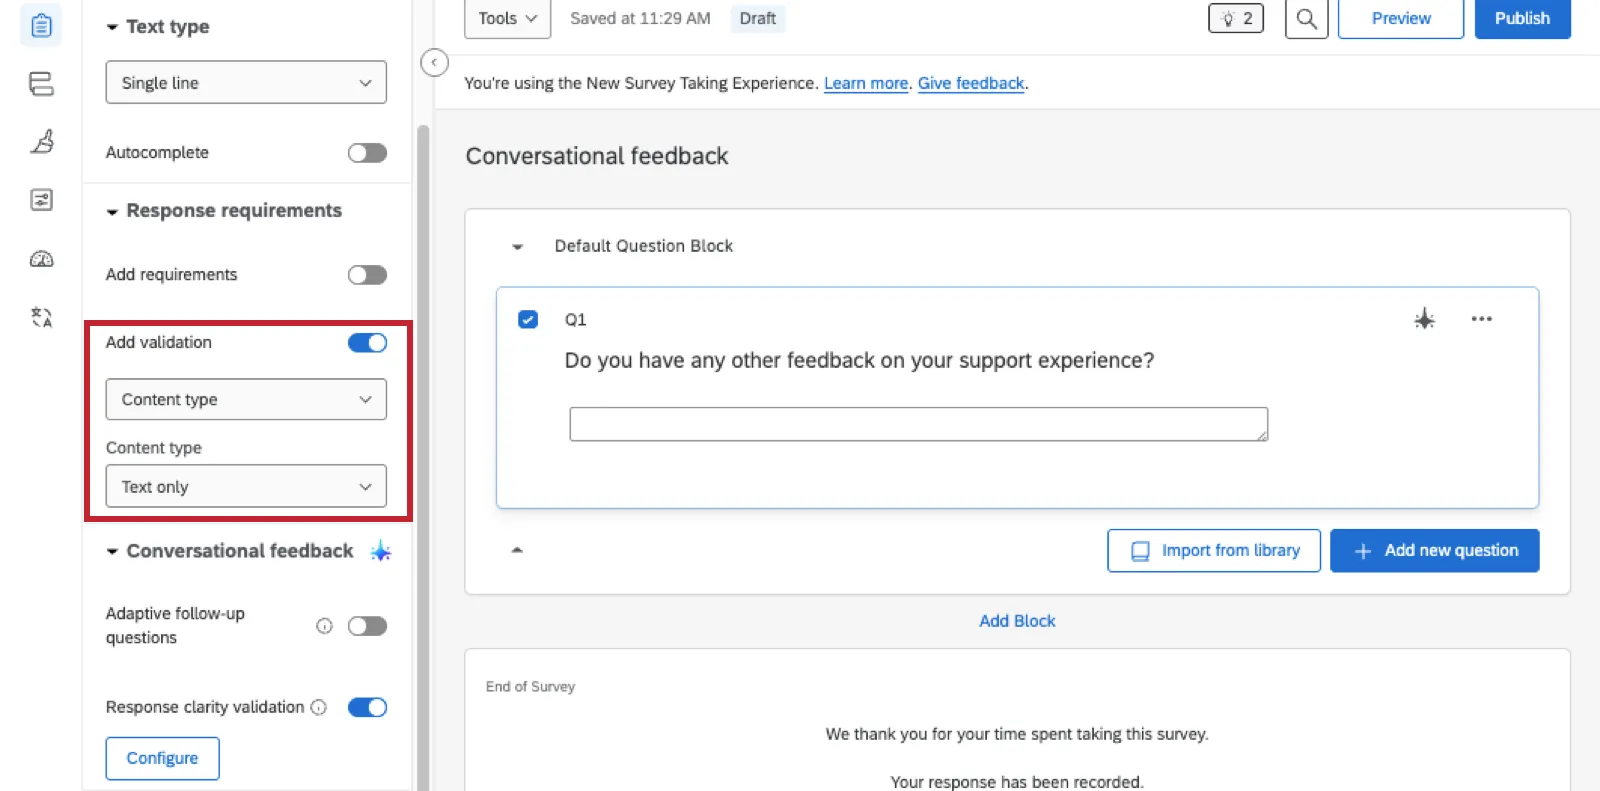Click the Q1 text answer input box
Screen dimensions: 1600x791
pyautogui.click(x=918, y=424)
